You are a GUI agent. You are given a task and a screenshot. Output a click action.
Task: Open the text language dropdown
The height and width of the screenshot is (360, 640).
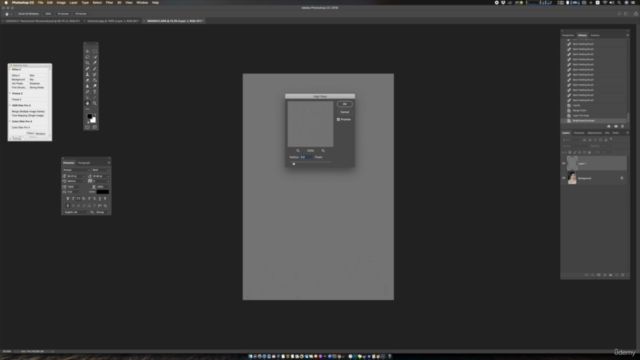[x=76, y=212]
